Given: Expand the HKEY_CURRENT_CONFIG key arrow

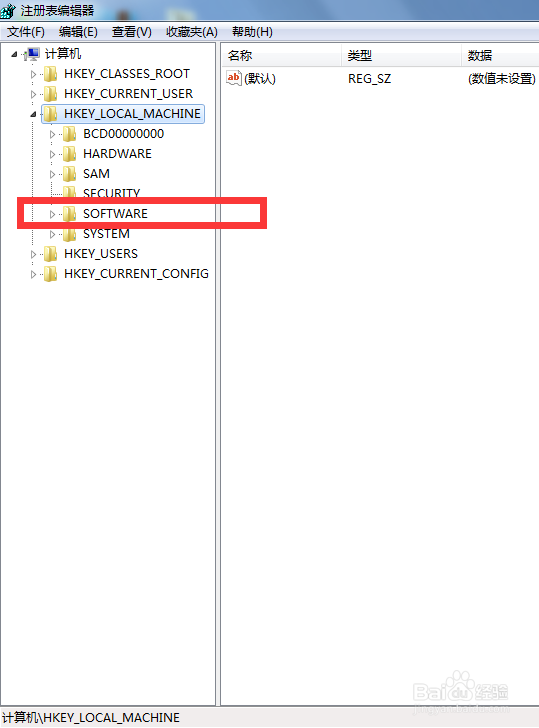Looking at the screenshot, I should (x=33, y=274).
